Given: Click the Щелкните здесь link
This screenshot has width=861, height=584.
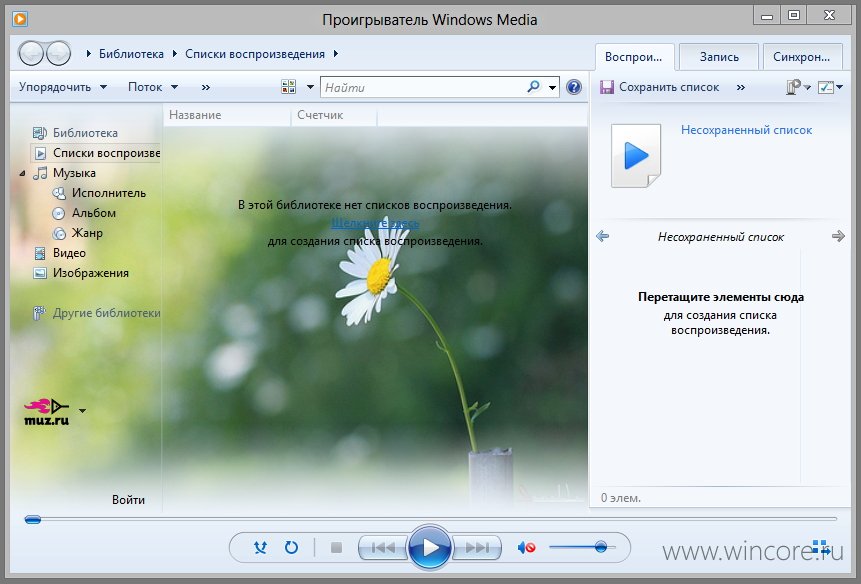Looking at the screenshot, I should click(x=375, y=223).
